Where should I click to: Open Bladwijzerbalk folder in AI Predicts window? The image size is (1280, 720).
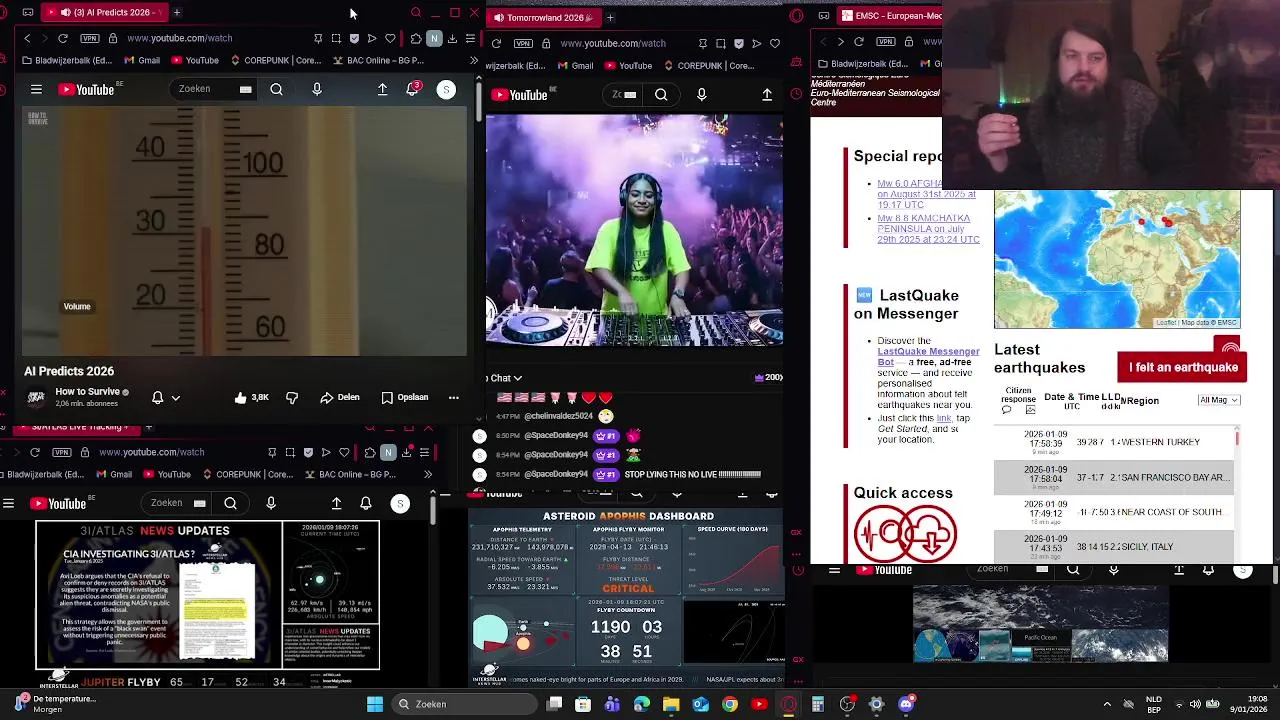[67, 60]
